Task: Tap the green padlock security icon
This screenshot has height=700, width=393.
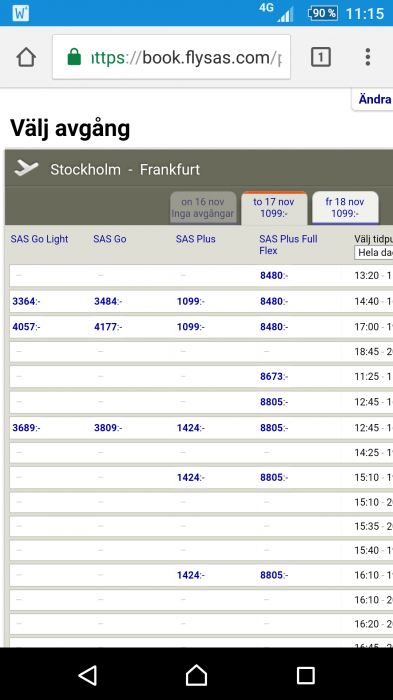Action: click(74, 57)
